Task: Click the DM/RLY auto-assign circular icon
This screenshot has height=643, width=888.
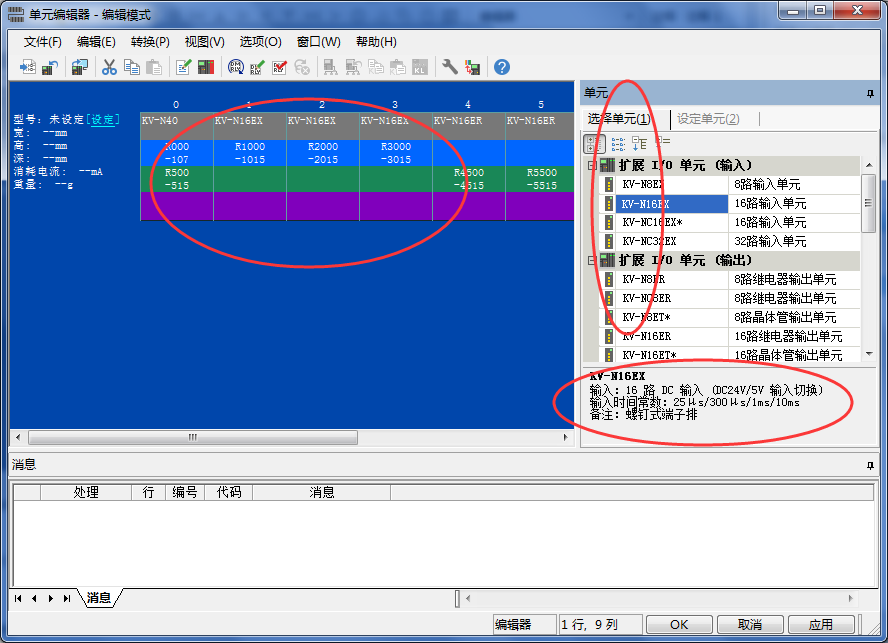Action: [x=236, y=67]
